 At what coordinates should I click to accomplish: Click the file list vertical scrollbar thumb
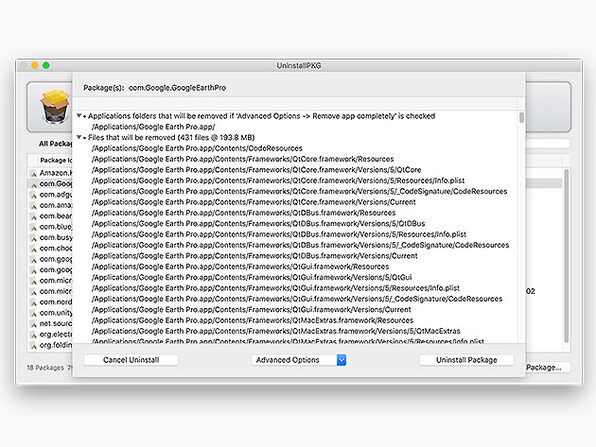click(x=522, y=117)
